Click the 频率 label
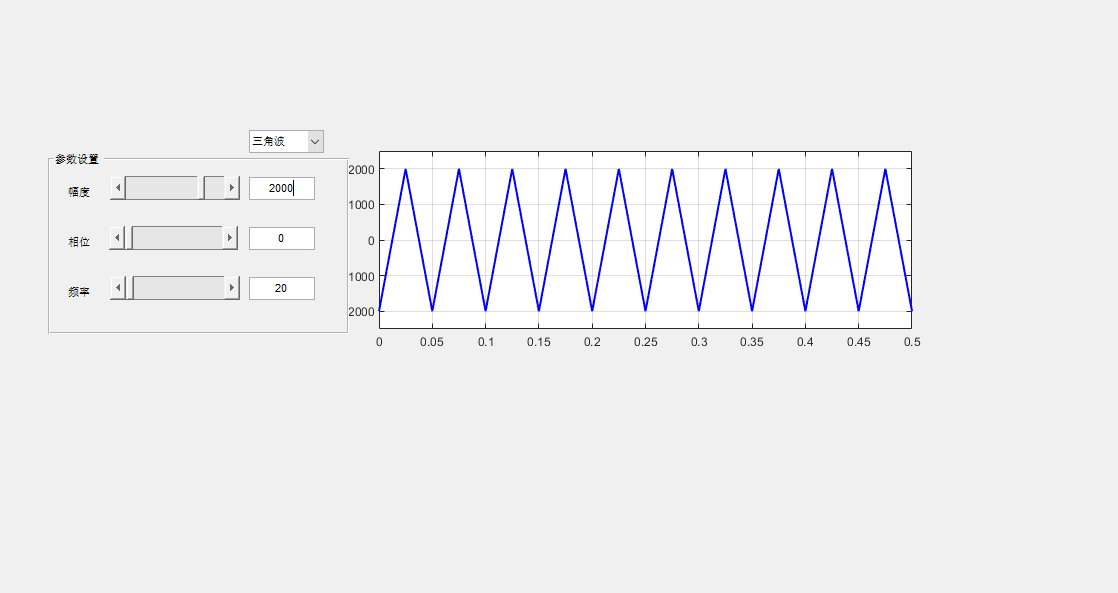 79,292
